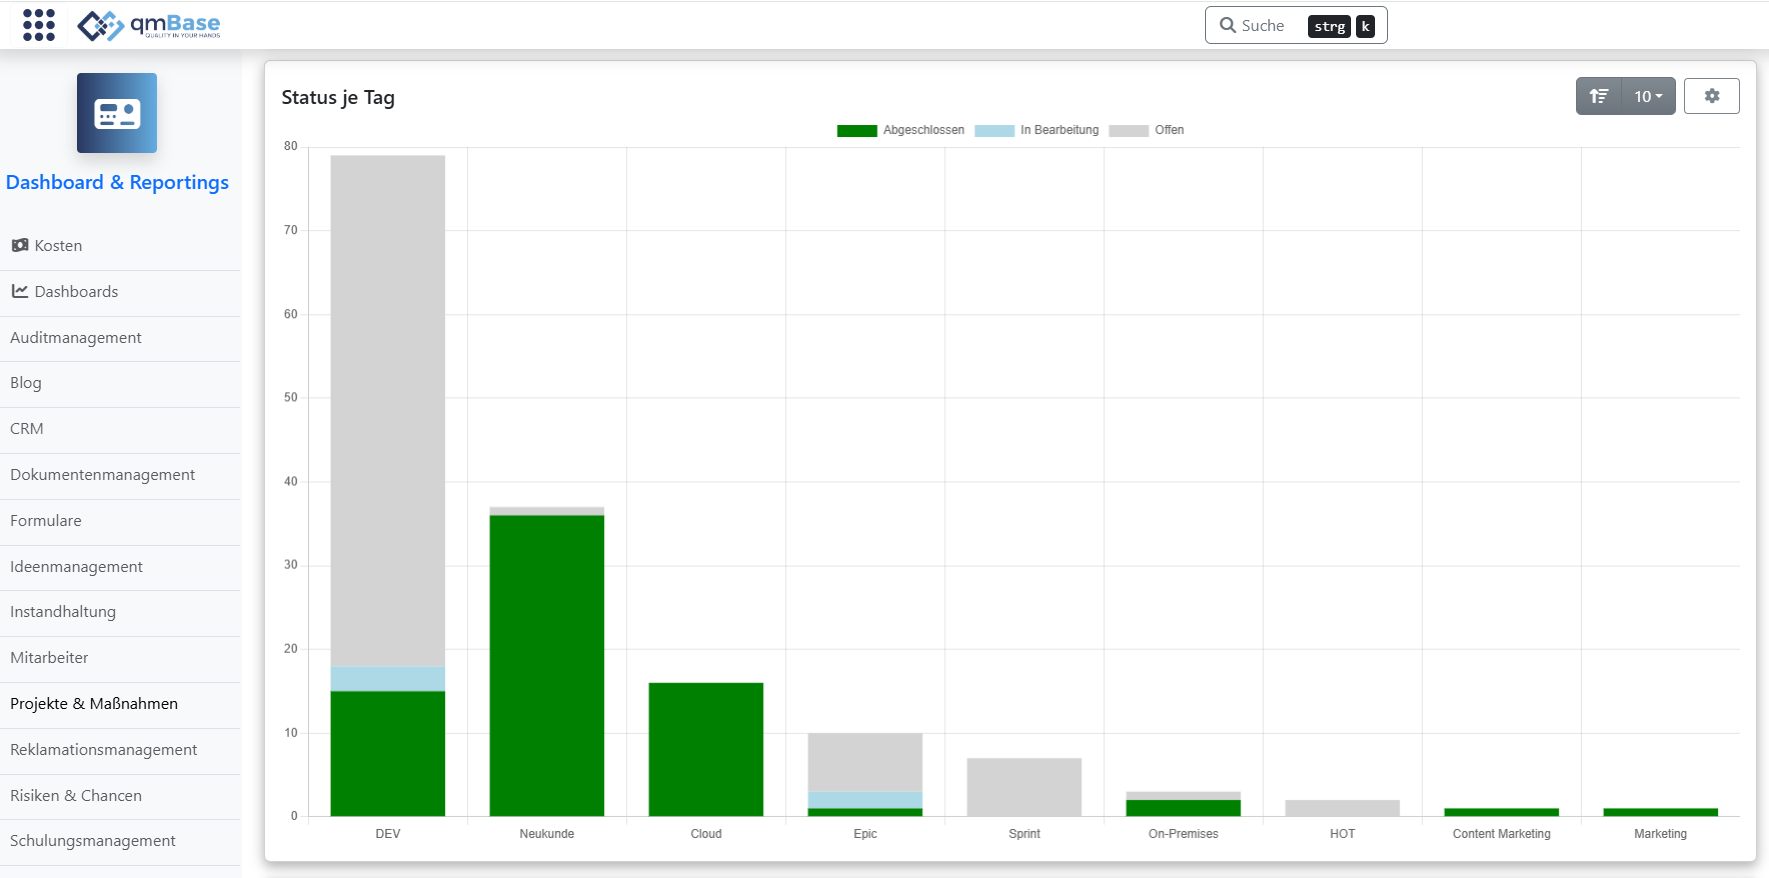
Task: Click the Dashboard & Reportings heading link
Action: click(x=117, y=182)
